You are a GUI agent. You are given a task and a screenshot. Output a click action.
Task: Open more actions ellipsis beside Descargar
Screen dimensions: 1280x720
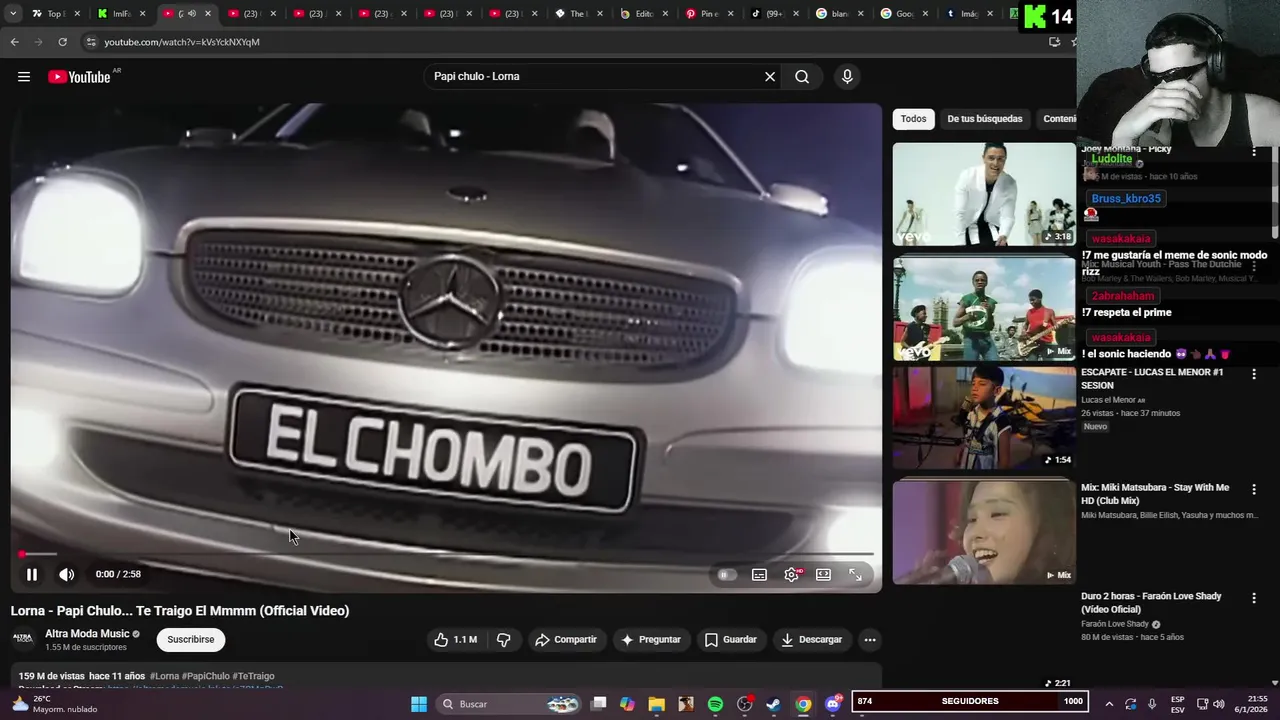coord(870,639)
